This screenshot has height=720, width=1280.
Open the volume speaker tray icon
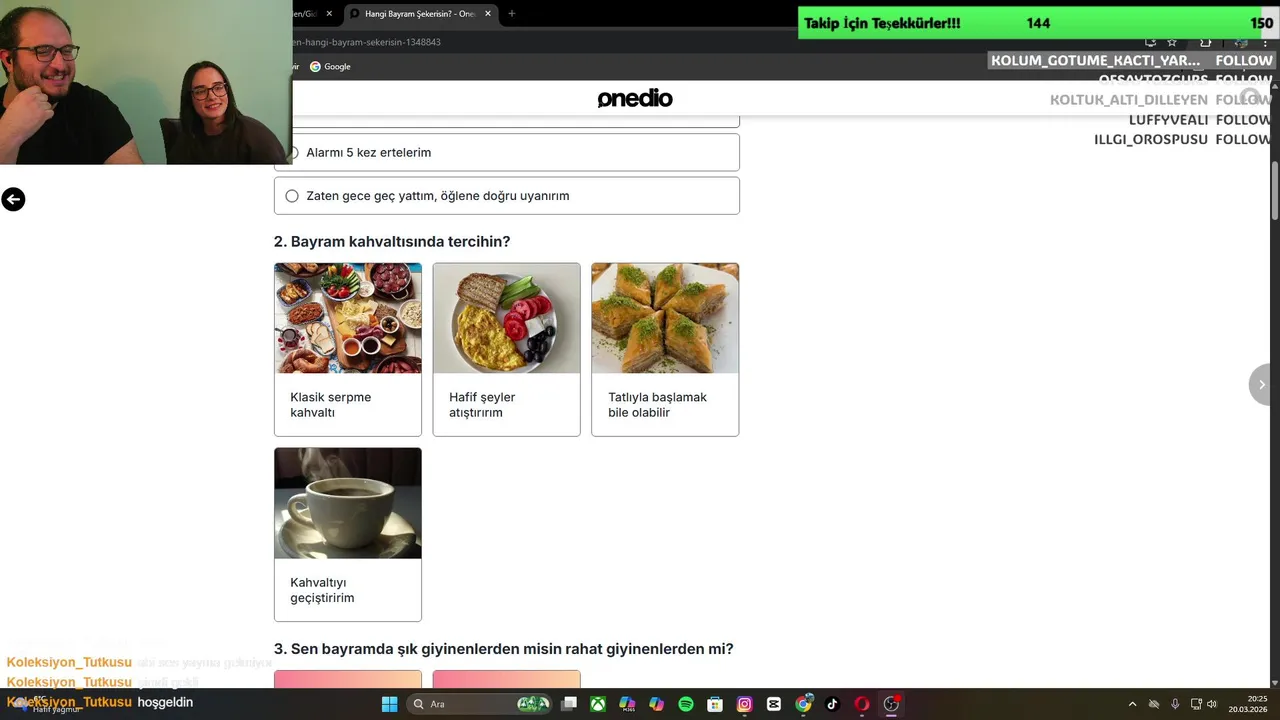click(x=1213, y=704)
